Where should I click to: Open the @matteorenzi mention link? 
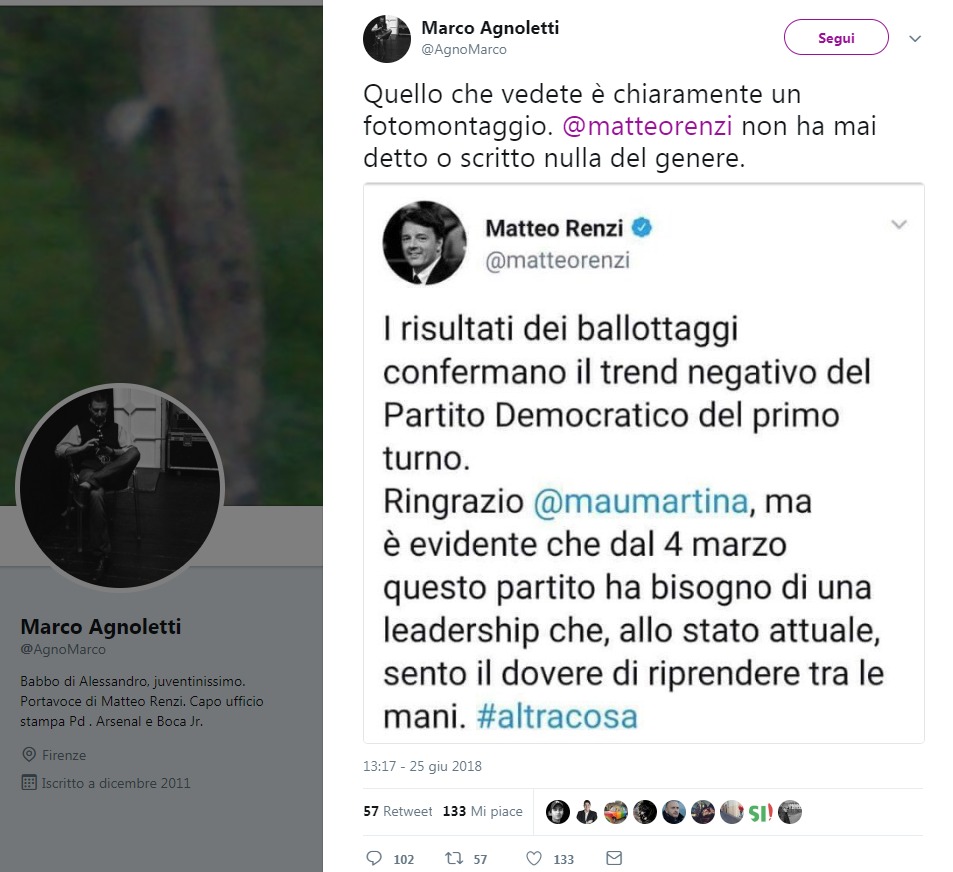click(x=647, y=126)
